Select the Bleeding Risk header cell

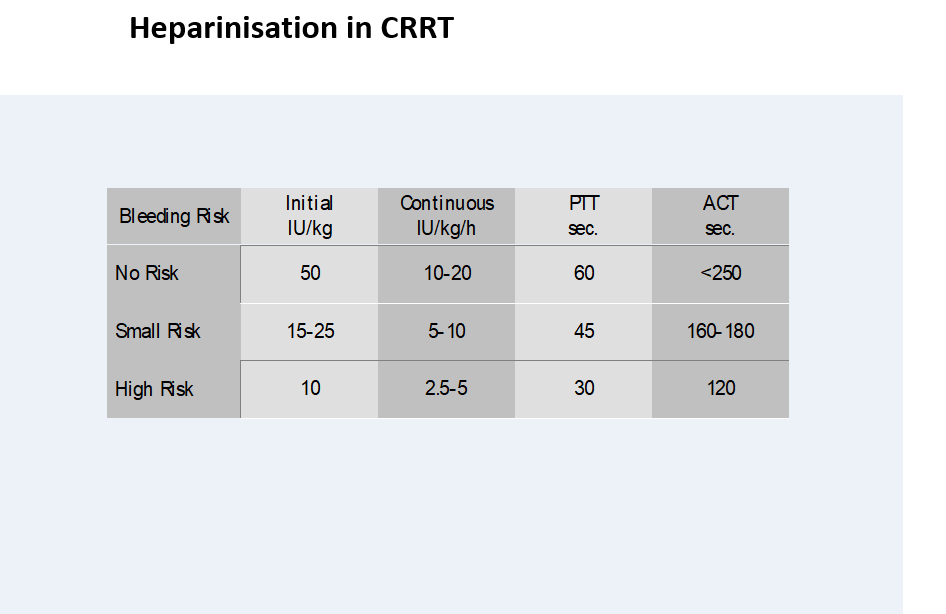[x=174, y=216]
